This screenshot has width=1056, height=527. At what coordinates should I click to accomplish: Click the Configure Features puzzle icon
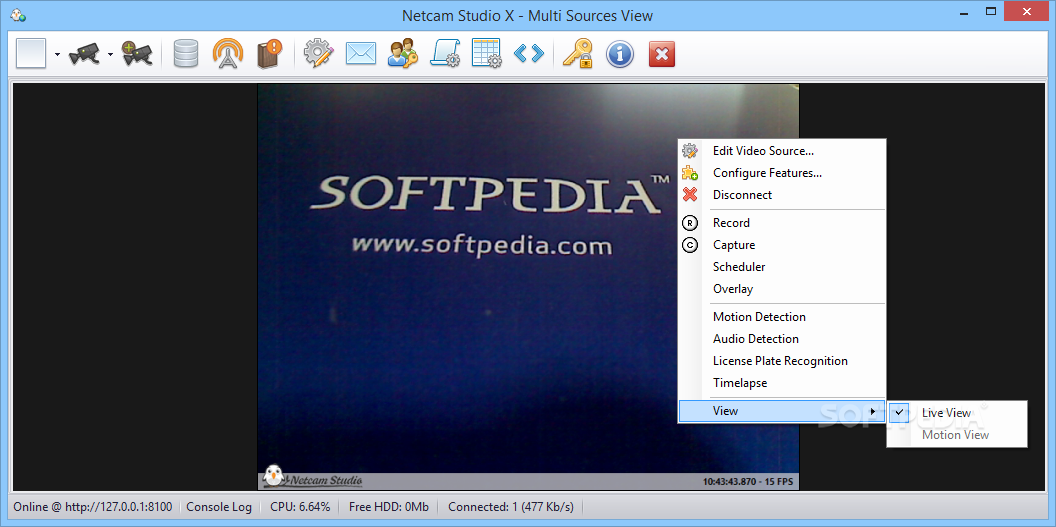coord(690,173)
